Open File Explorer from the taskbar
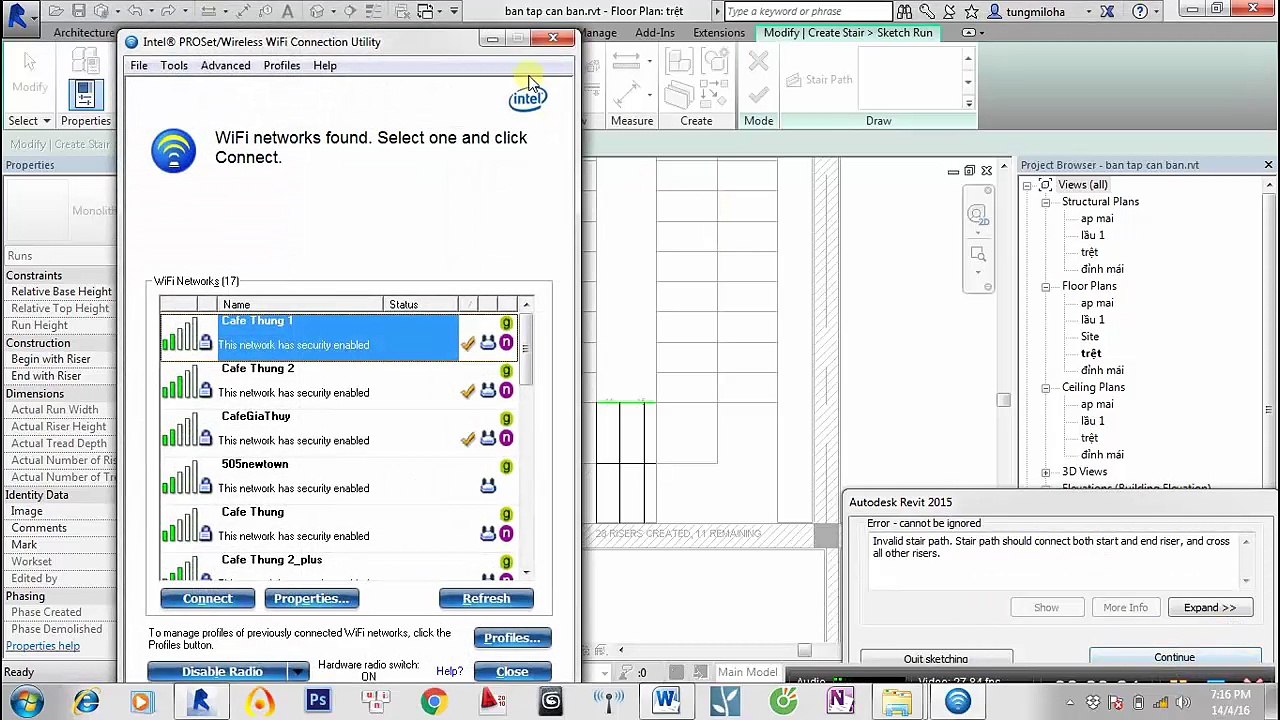Image resolution: width=1280 pixels, height=720 pixels. [897, 701]
